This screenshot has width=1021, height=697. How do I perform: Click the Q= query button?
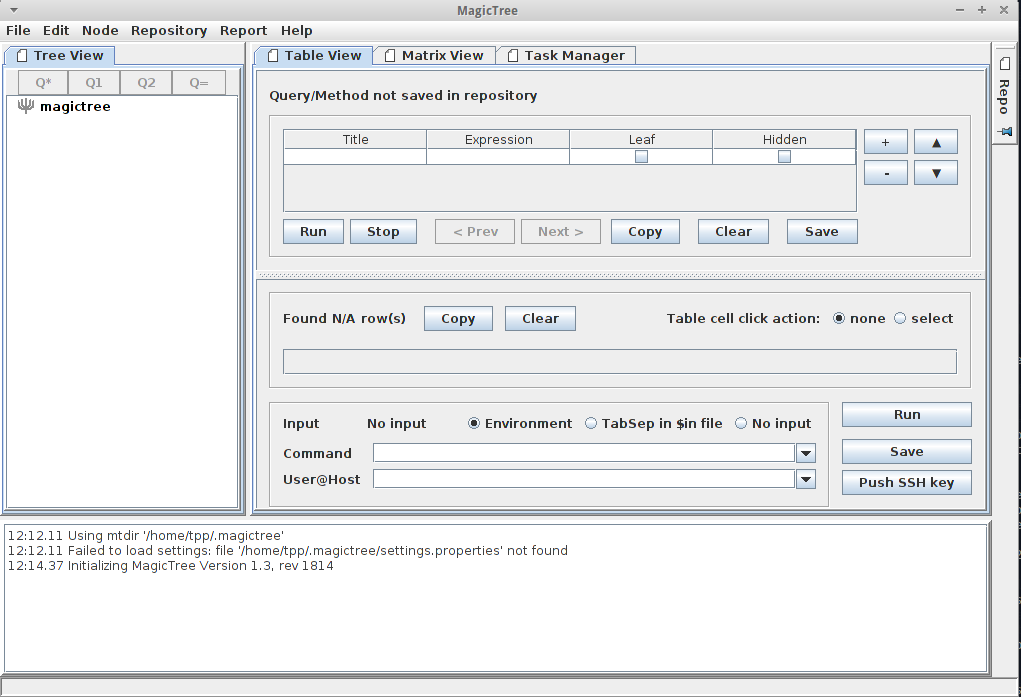[199, 83]
